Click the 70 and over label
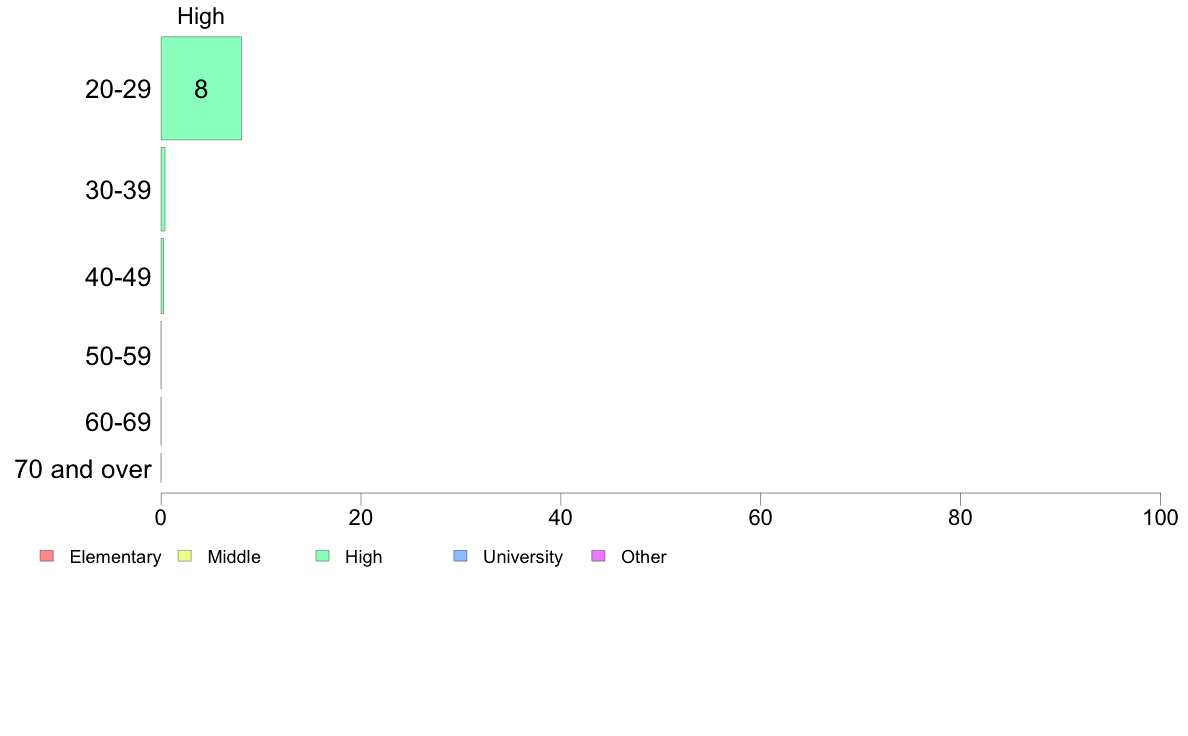This screenshot has height=736, width=1188. (x=83, y=469)
